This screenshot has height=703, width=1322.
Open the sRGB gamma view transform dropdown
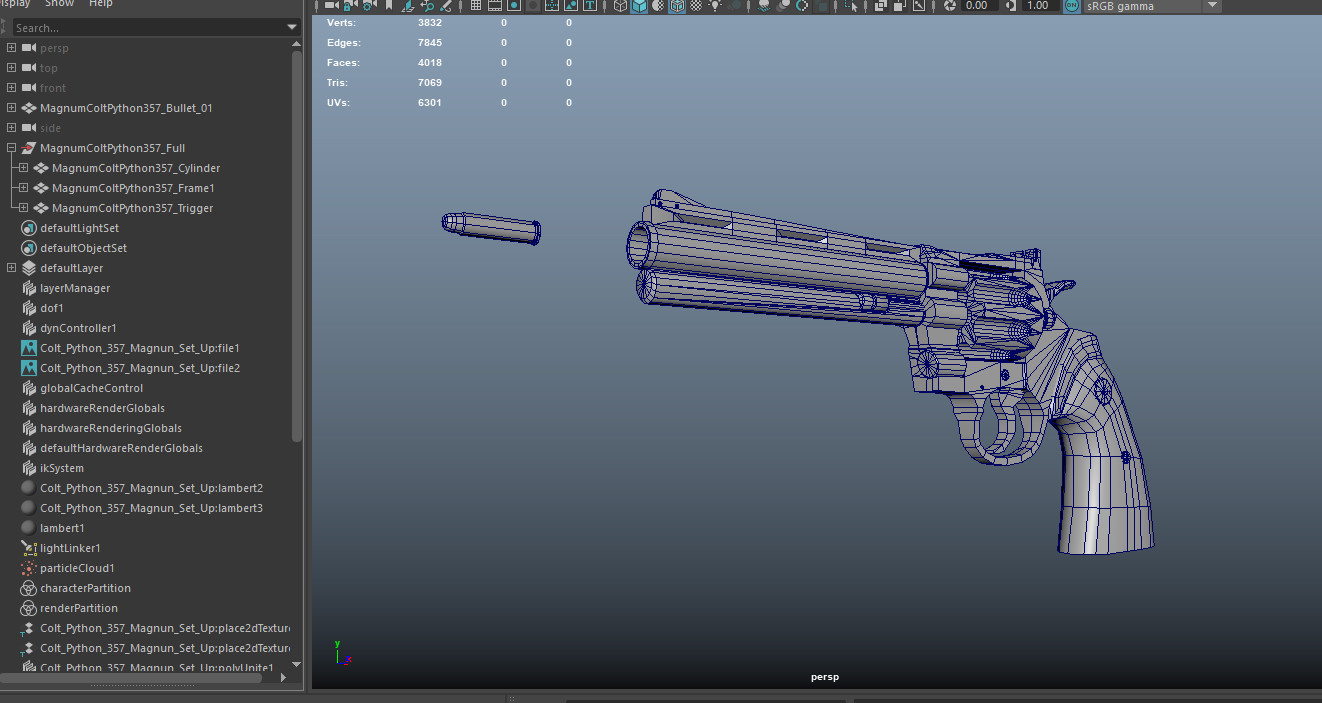[x=1211, y=6]
